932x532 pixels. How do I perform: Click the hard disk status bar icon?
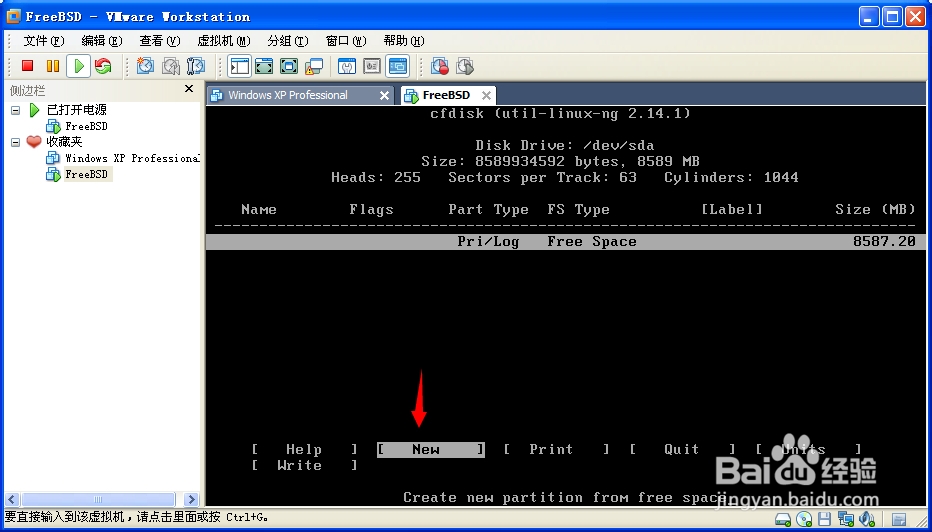click(783, 519)
